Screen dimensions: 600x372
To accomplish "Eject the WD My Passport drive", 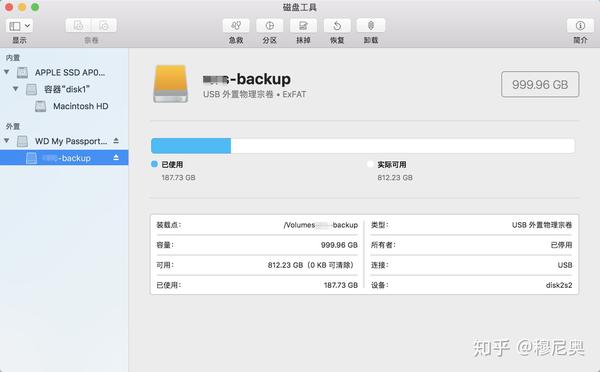I will [x=116, y=141].
